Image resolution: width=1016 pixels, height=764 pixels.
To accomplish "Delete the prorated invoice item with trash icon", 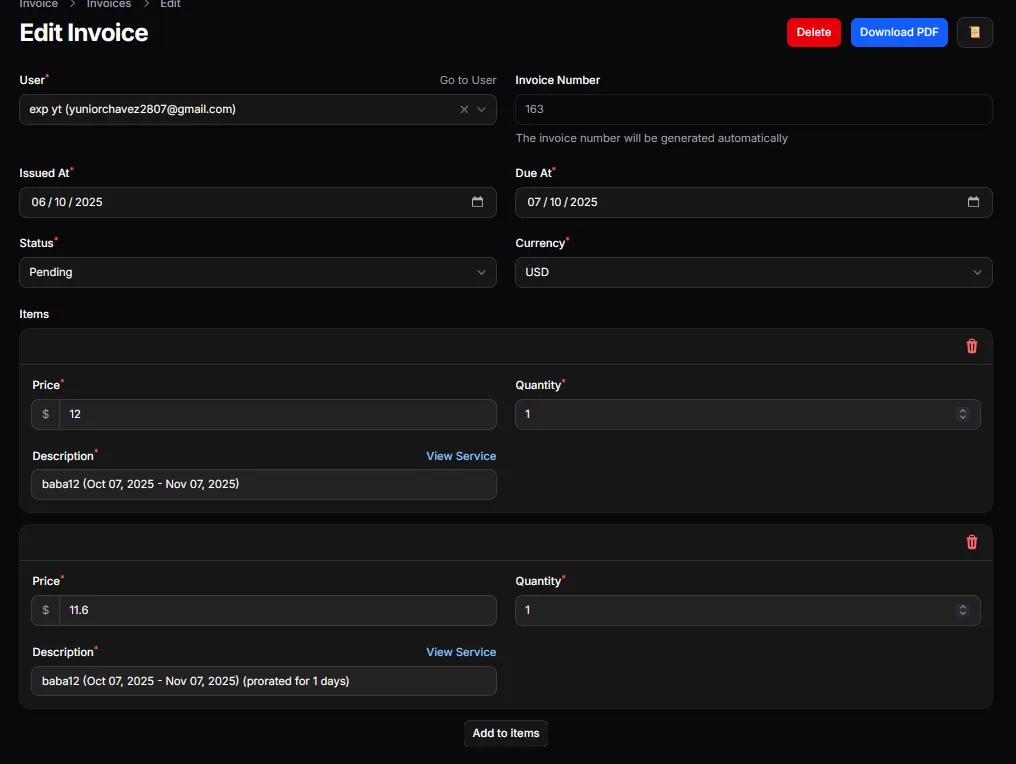I will (971, 542).
